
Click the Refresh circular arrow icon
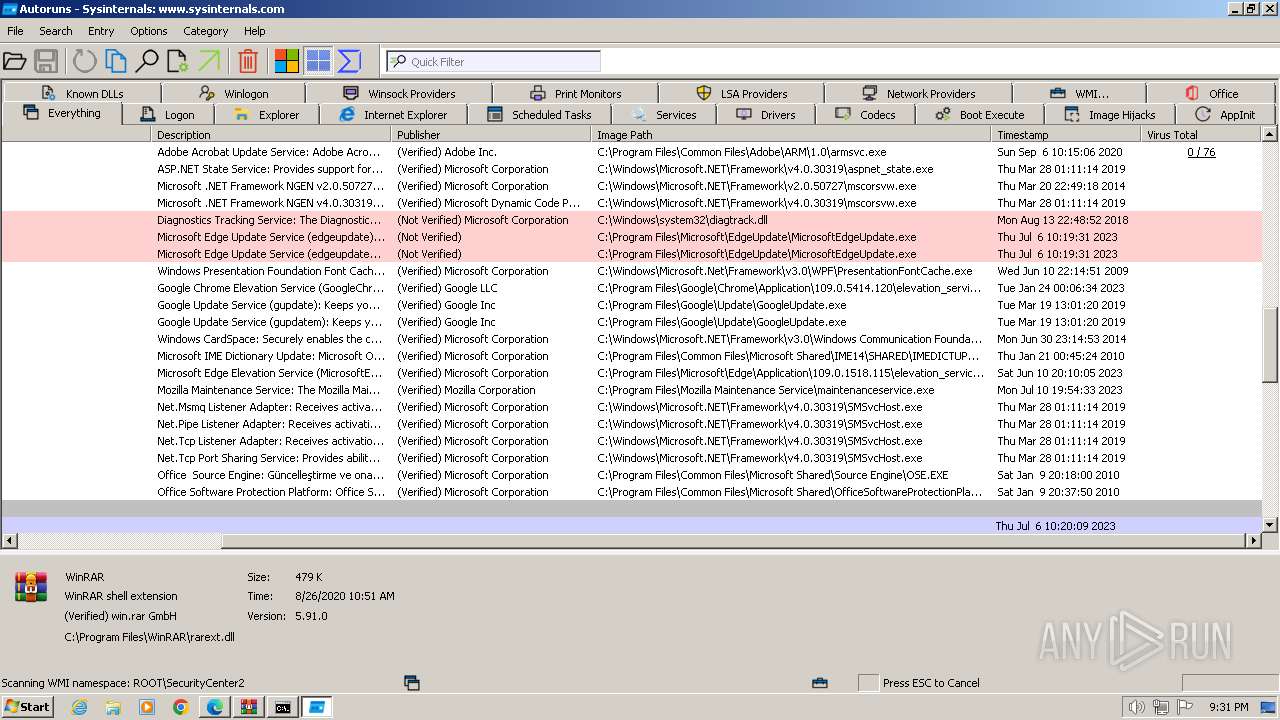tap(85, 62)
